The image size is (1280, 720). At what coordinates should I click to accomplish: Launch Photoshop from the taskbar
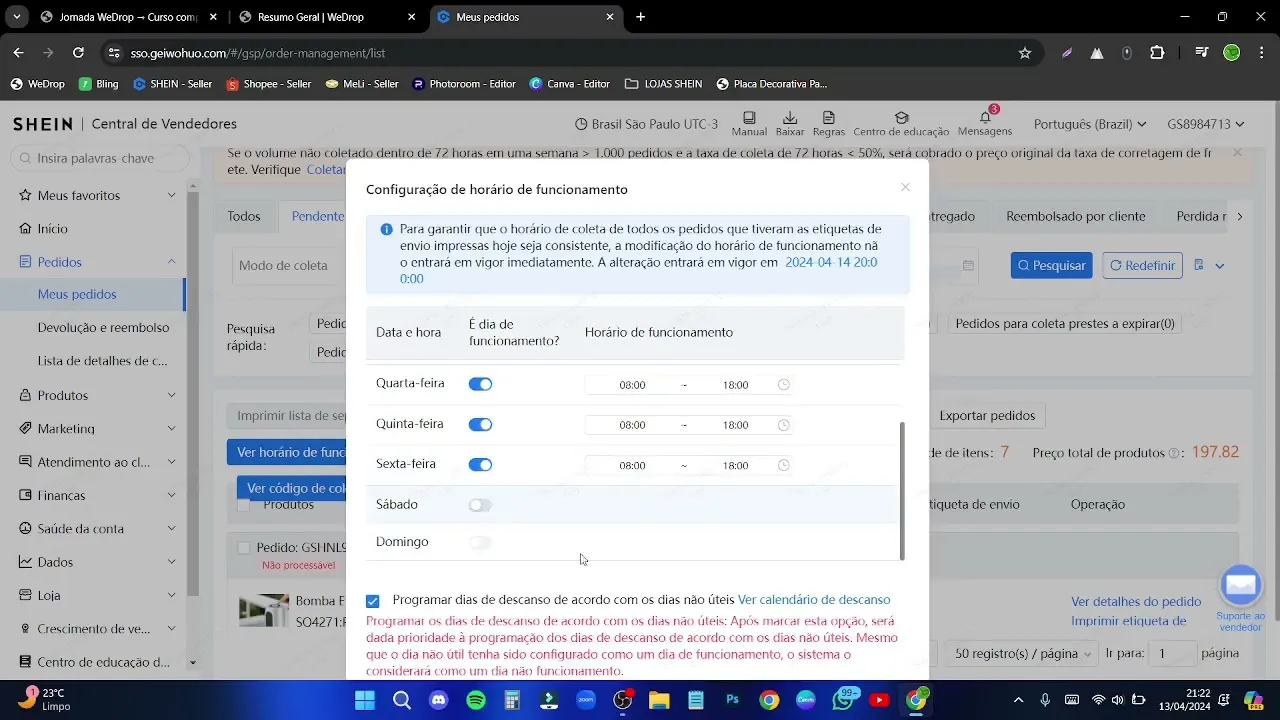(x=733, y=700)
